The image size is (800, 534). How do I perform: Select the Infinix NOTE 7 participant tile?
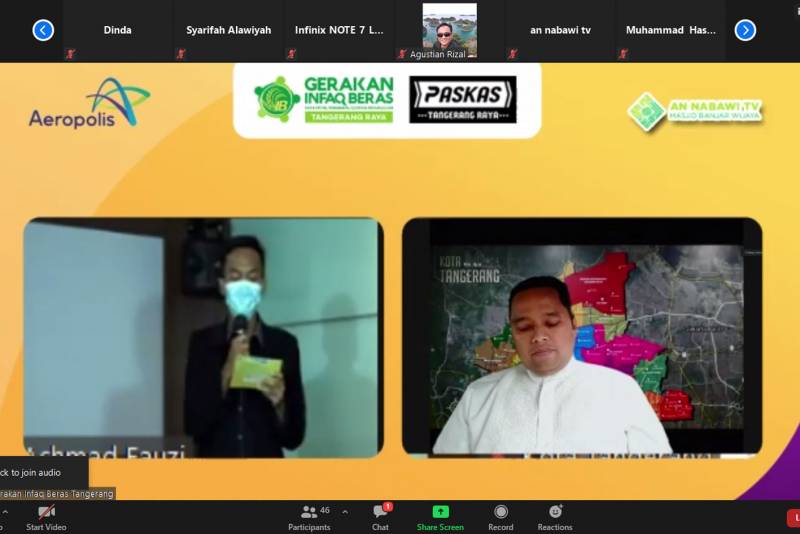pyautogui.click(x=339, y=30)
